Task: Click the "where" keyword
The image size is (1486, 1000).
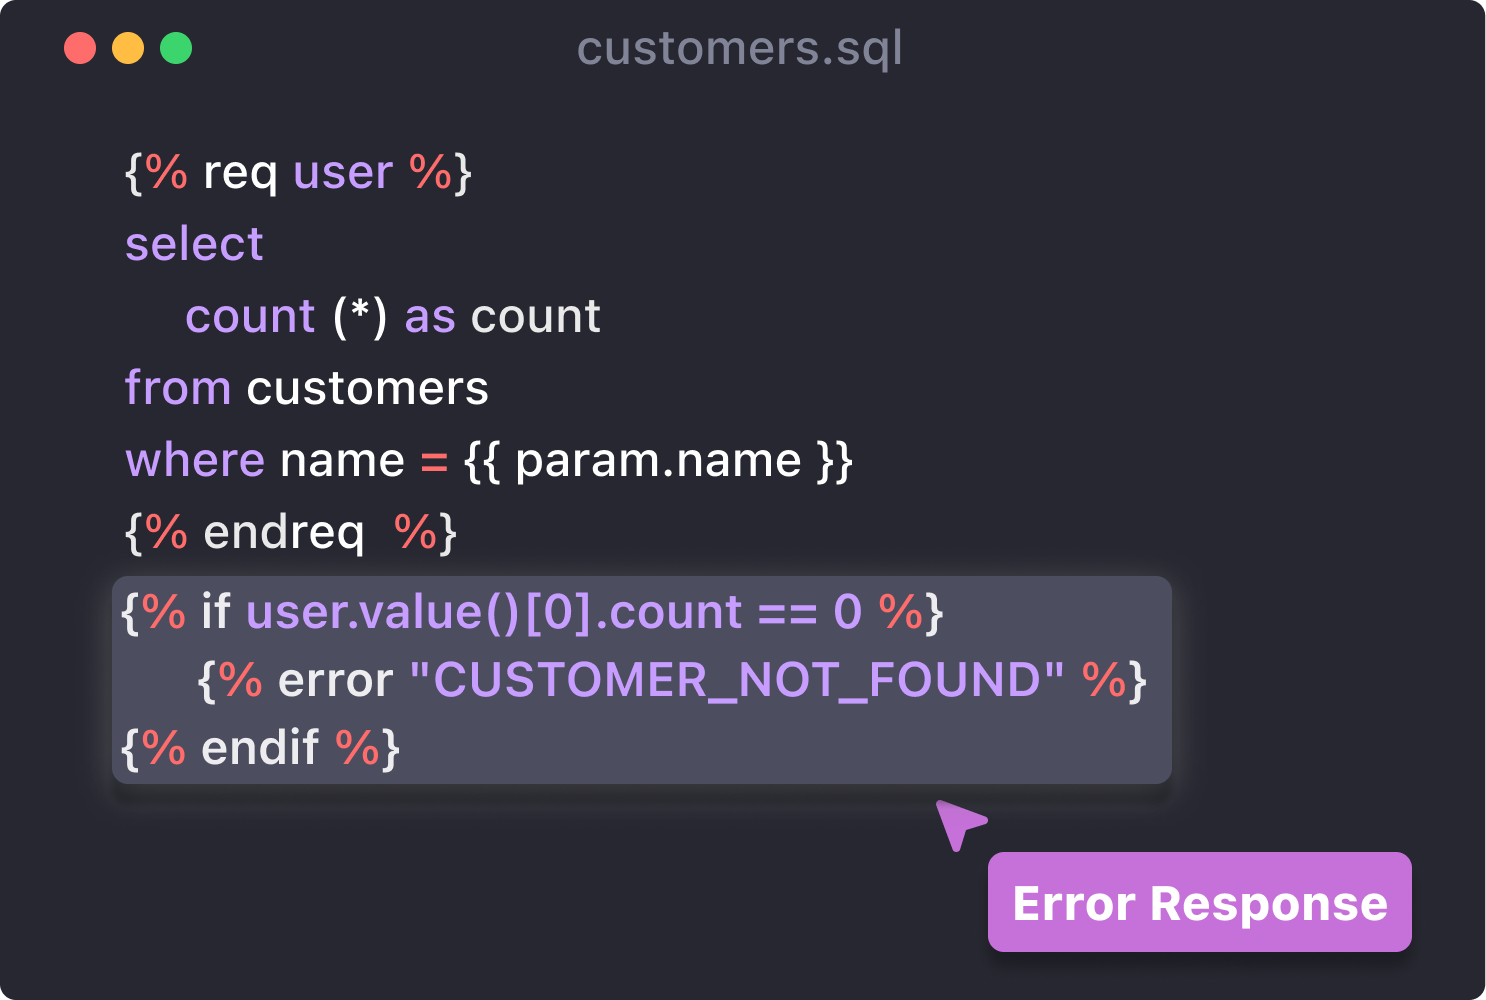Action: tap(195, 460)
